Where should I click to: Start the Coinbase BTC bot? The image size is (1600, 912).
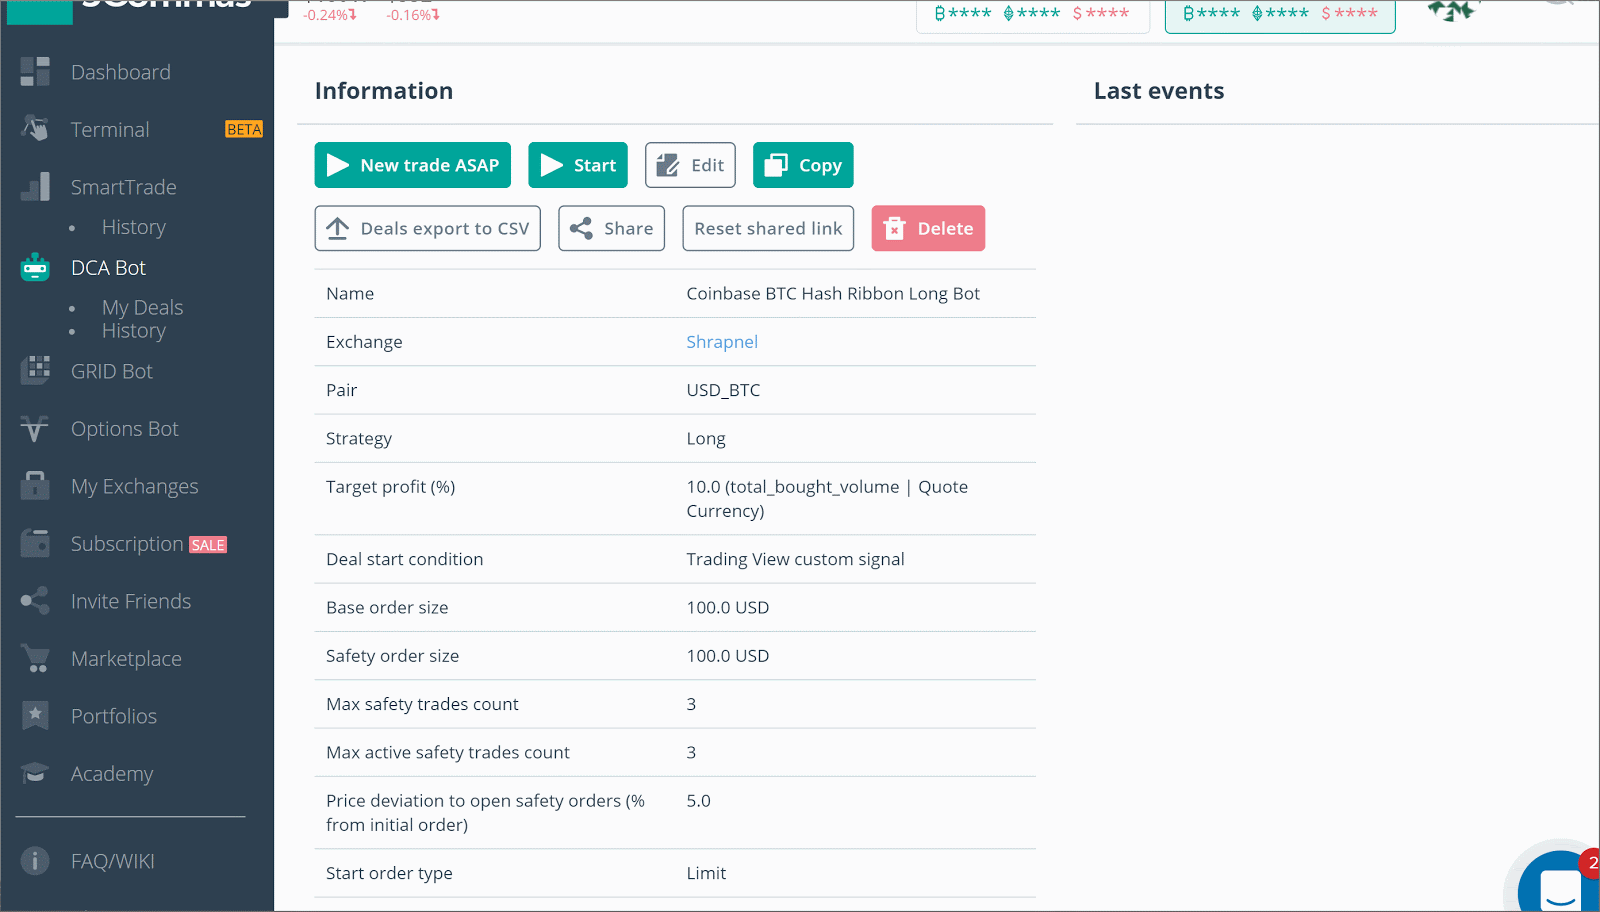pyautogui.click(x=577, y=164)
